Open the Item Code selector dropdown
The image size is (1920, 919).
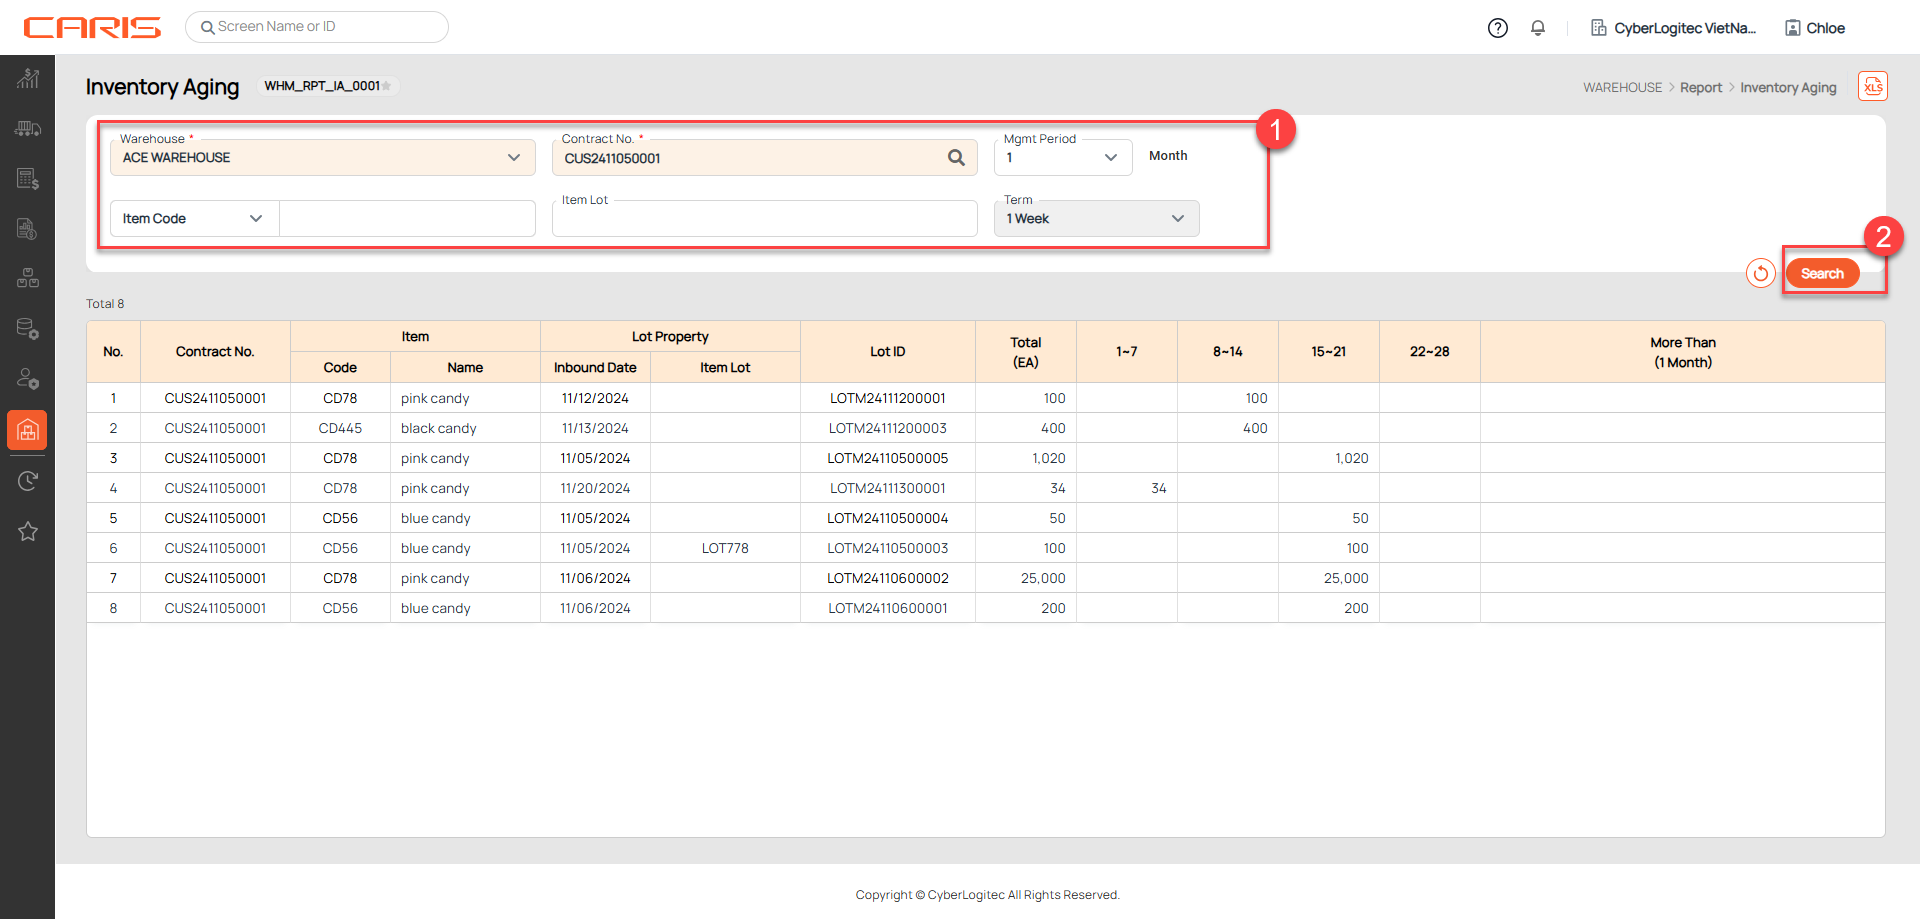click(194, 219)
